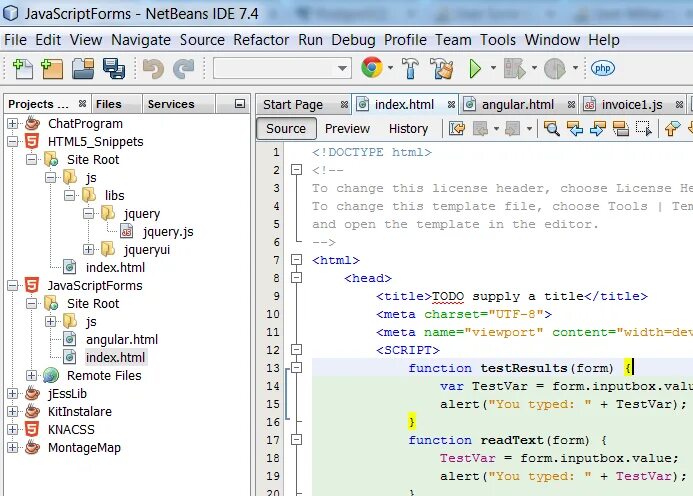Screen dimensions: 693x496
Task: Select index.html under JavaScriptForms Site Root
Action: click(x=115, y=357)
